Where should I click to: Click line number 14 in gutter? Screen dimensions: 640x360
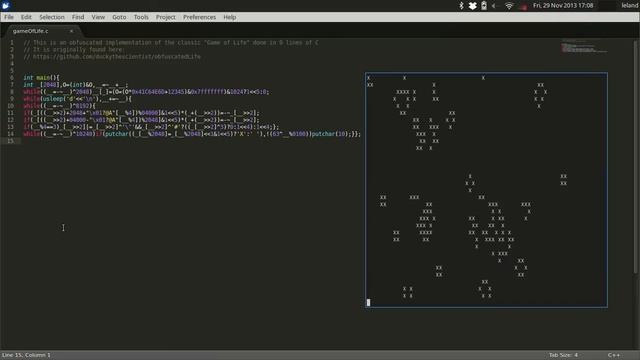point(11,134)
